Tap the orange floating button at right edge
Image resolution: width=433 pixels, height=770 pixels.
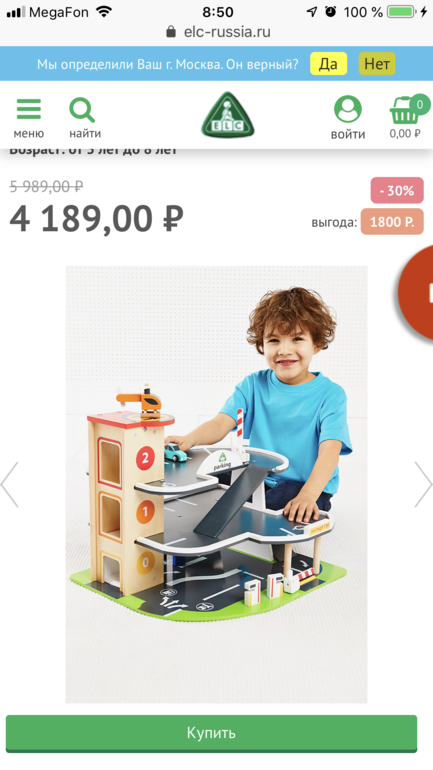[416, 292]
